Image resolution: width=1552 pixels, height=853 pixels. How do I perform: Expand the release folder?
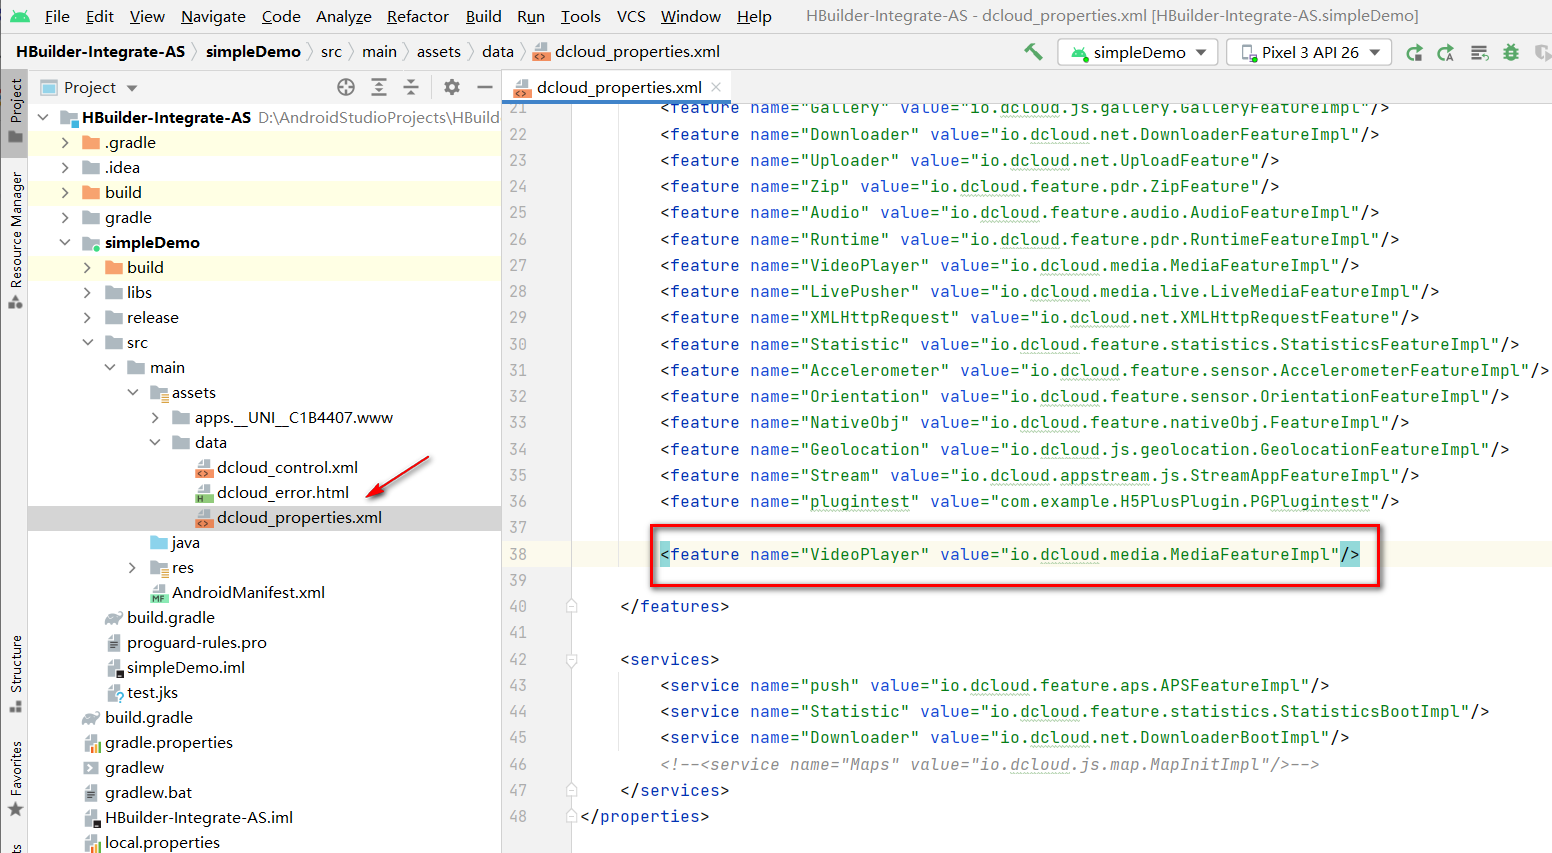point(87,317)
